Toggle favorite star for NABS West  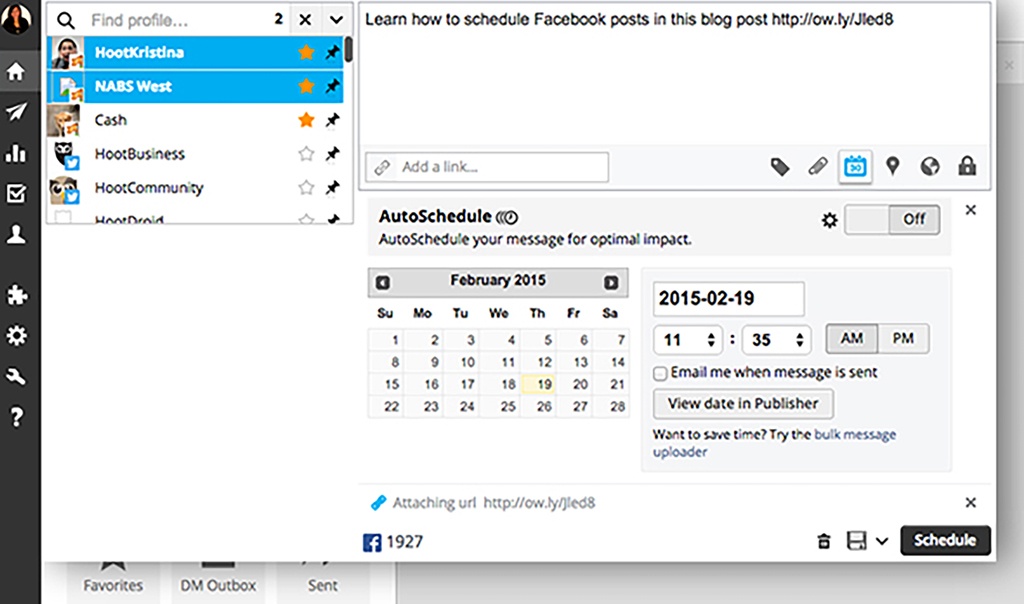tap(306, 86)
